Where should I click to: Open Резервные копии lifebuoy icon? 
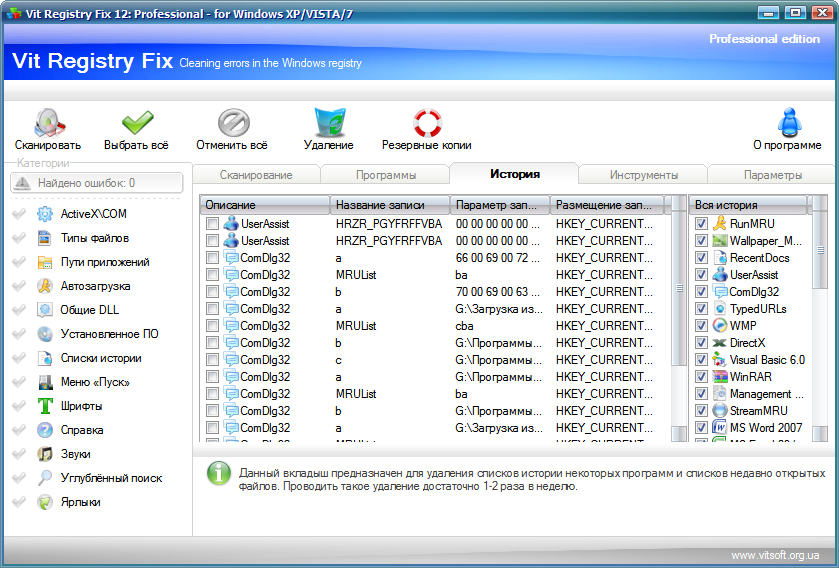pos(426,123)
